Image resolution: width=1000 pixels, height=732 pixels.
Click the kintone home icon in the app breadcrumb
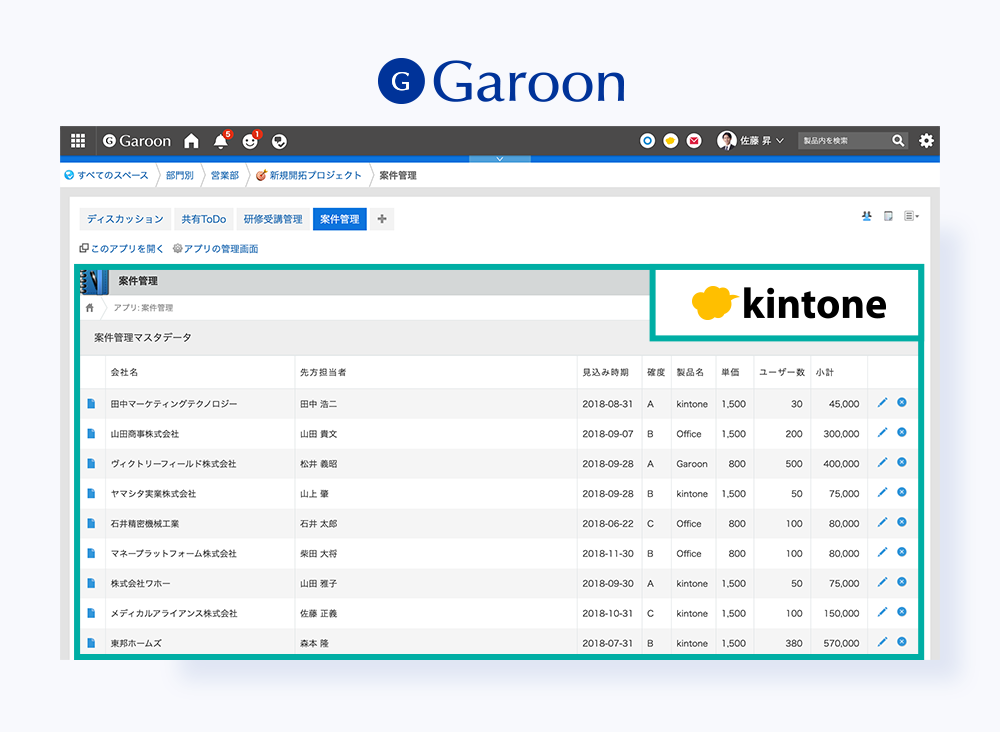tap(90, 308)
